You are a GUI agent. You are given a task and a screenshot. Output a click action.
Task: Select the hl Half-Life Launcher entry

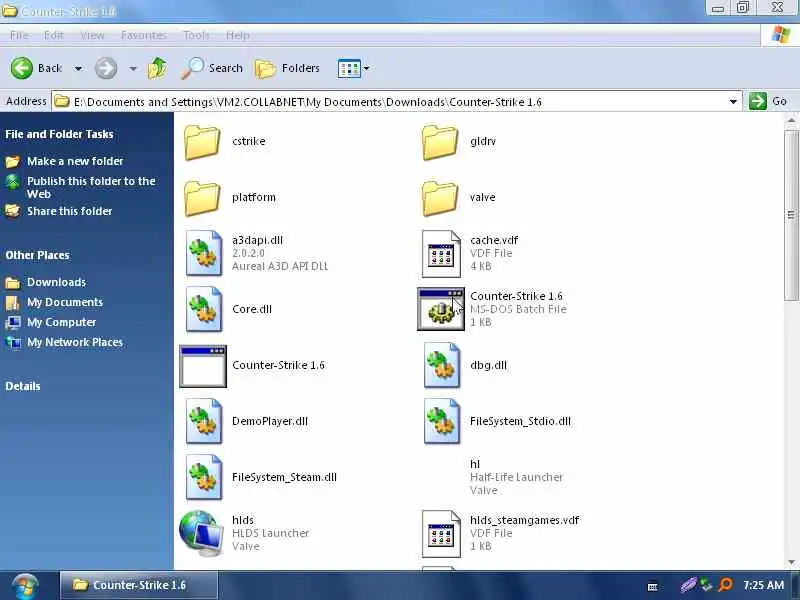(516, 477)
